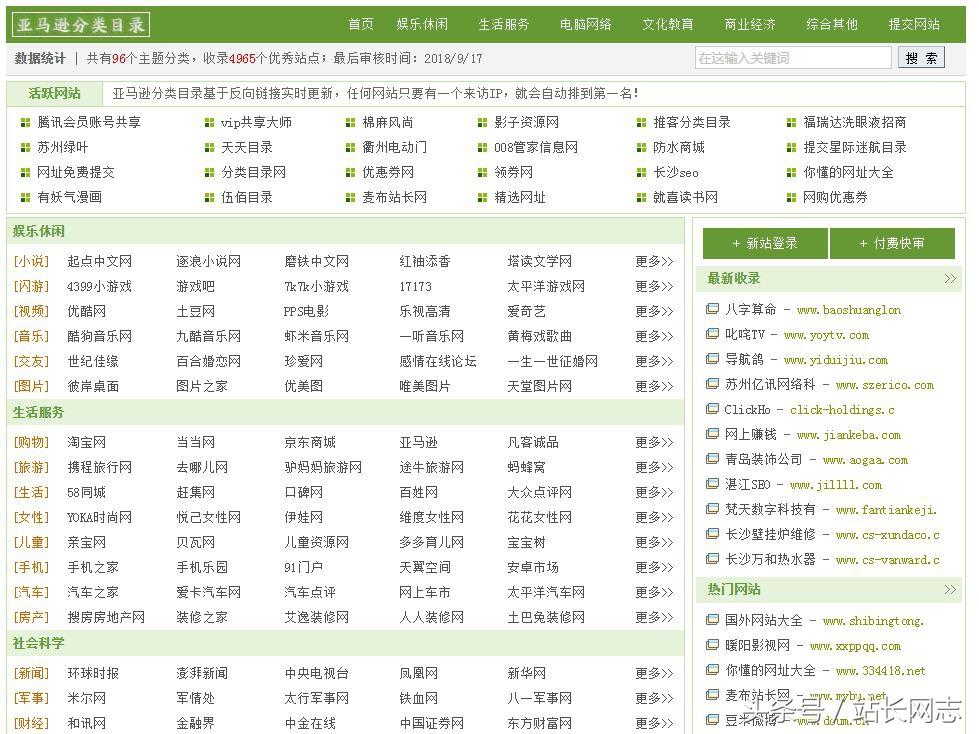Click the page icon next to ClickHo
The image size is (979, 734).
(x=712, y=409)
